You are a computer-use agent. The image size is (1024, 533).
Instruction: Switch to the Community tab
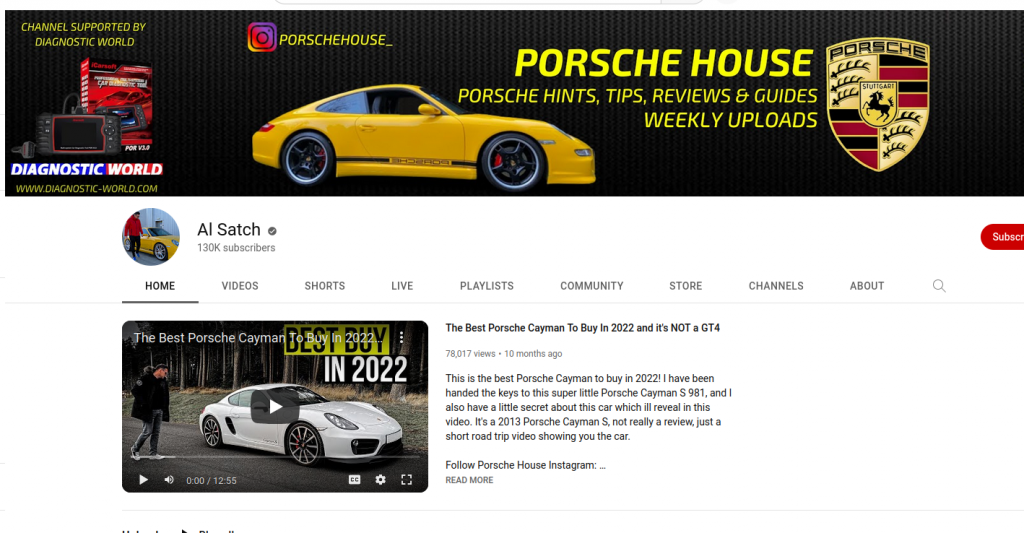pyautogui.click(x=592, y=286)
